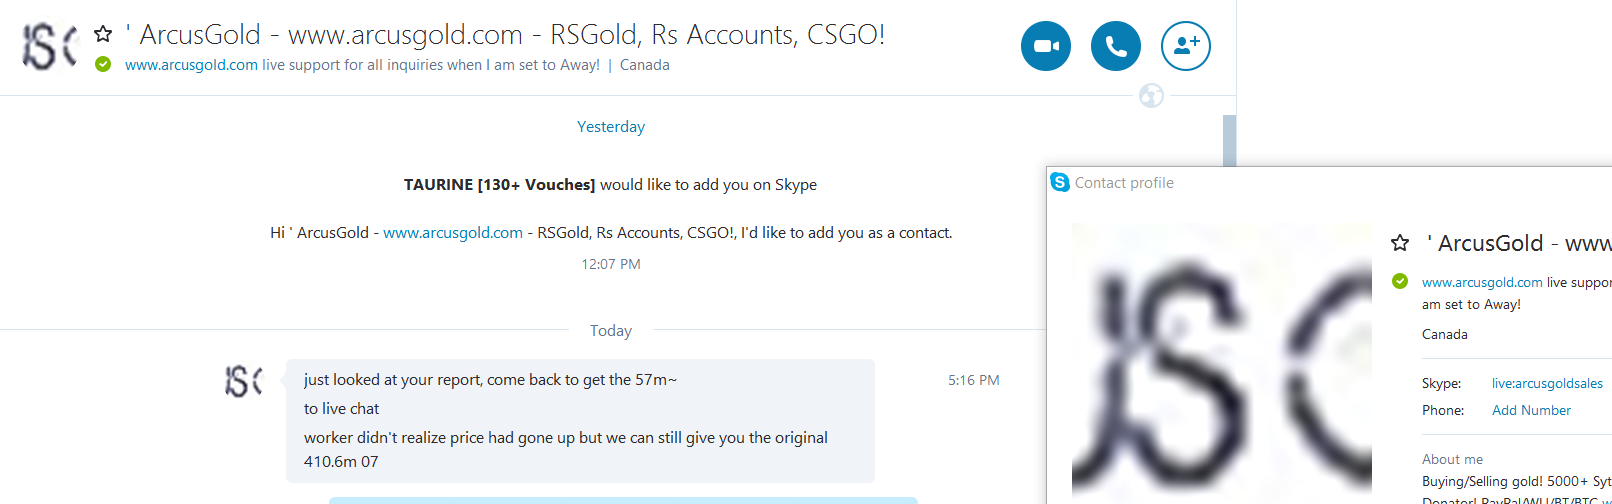This screenshot has height=504, width=1612.
Task: Select the message about original 410.6m price
Action: (x=565, y=449)
